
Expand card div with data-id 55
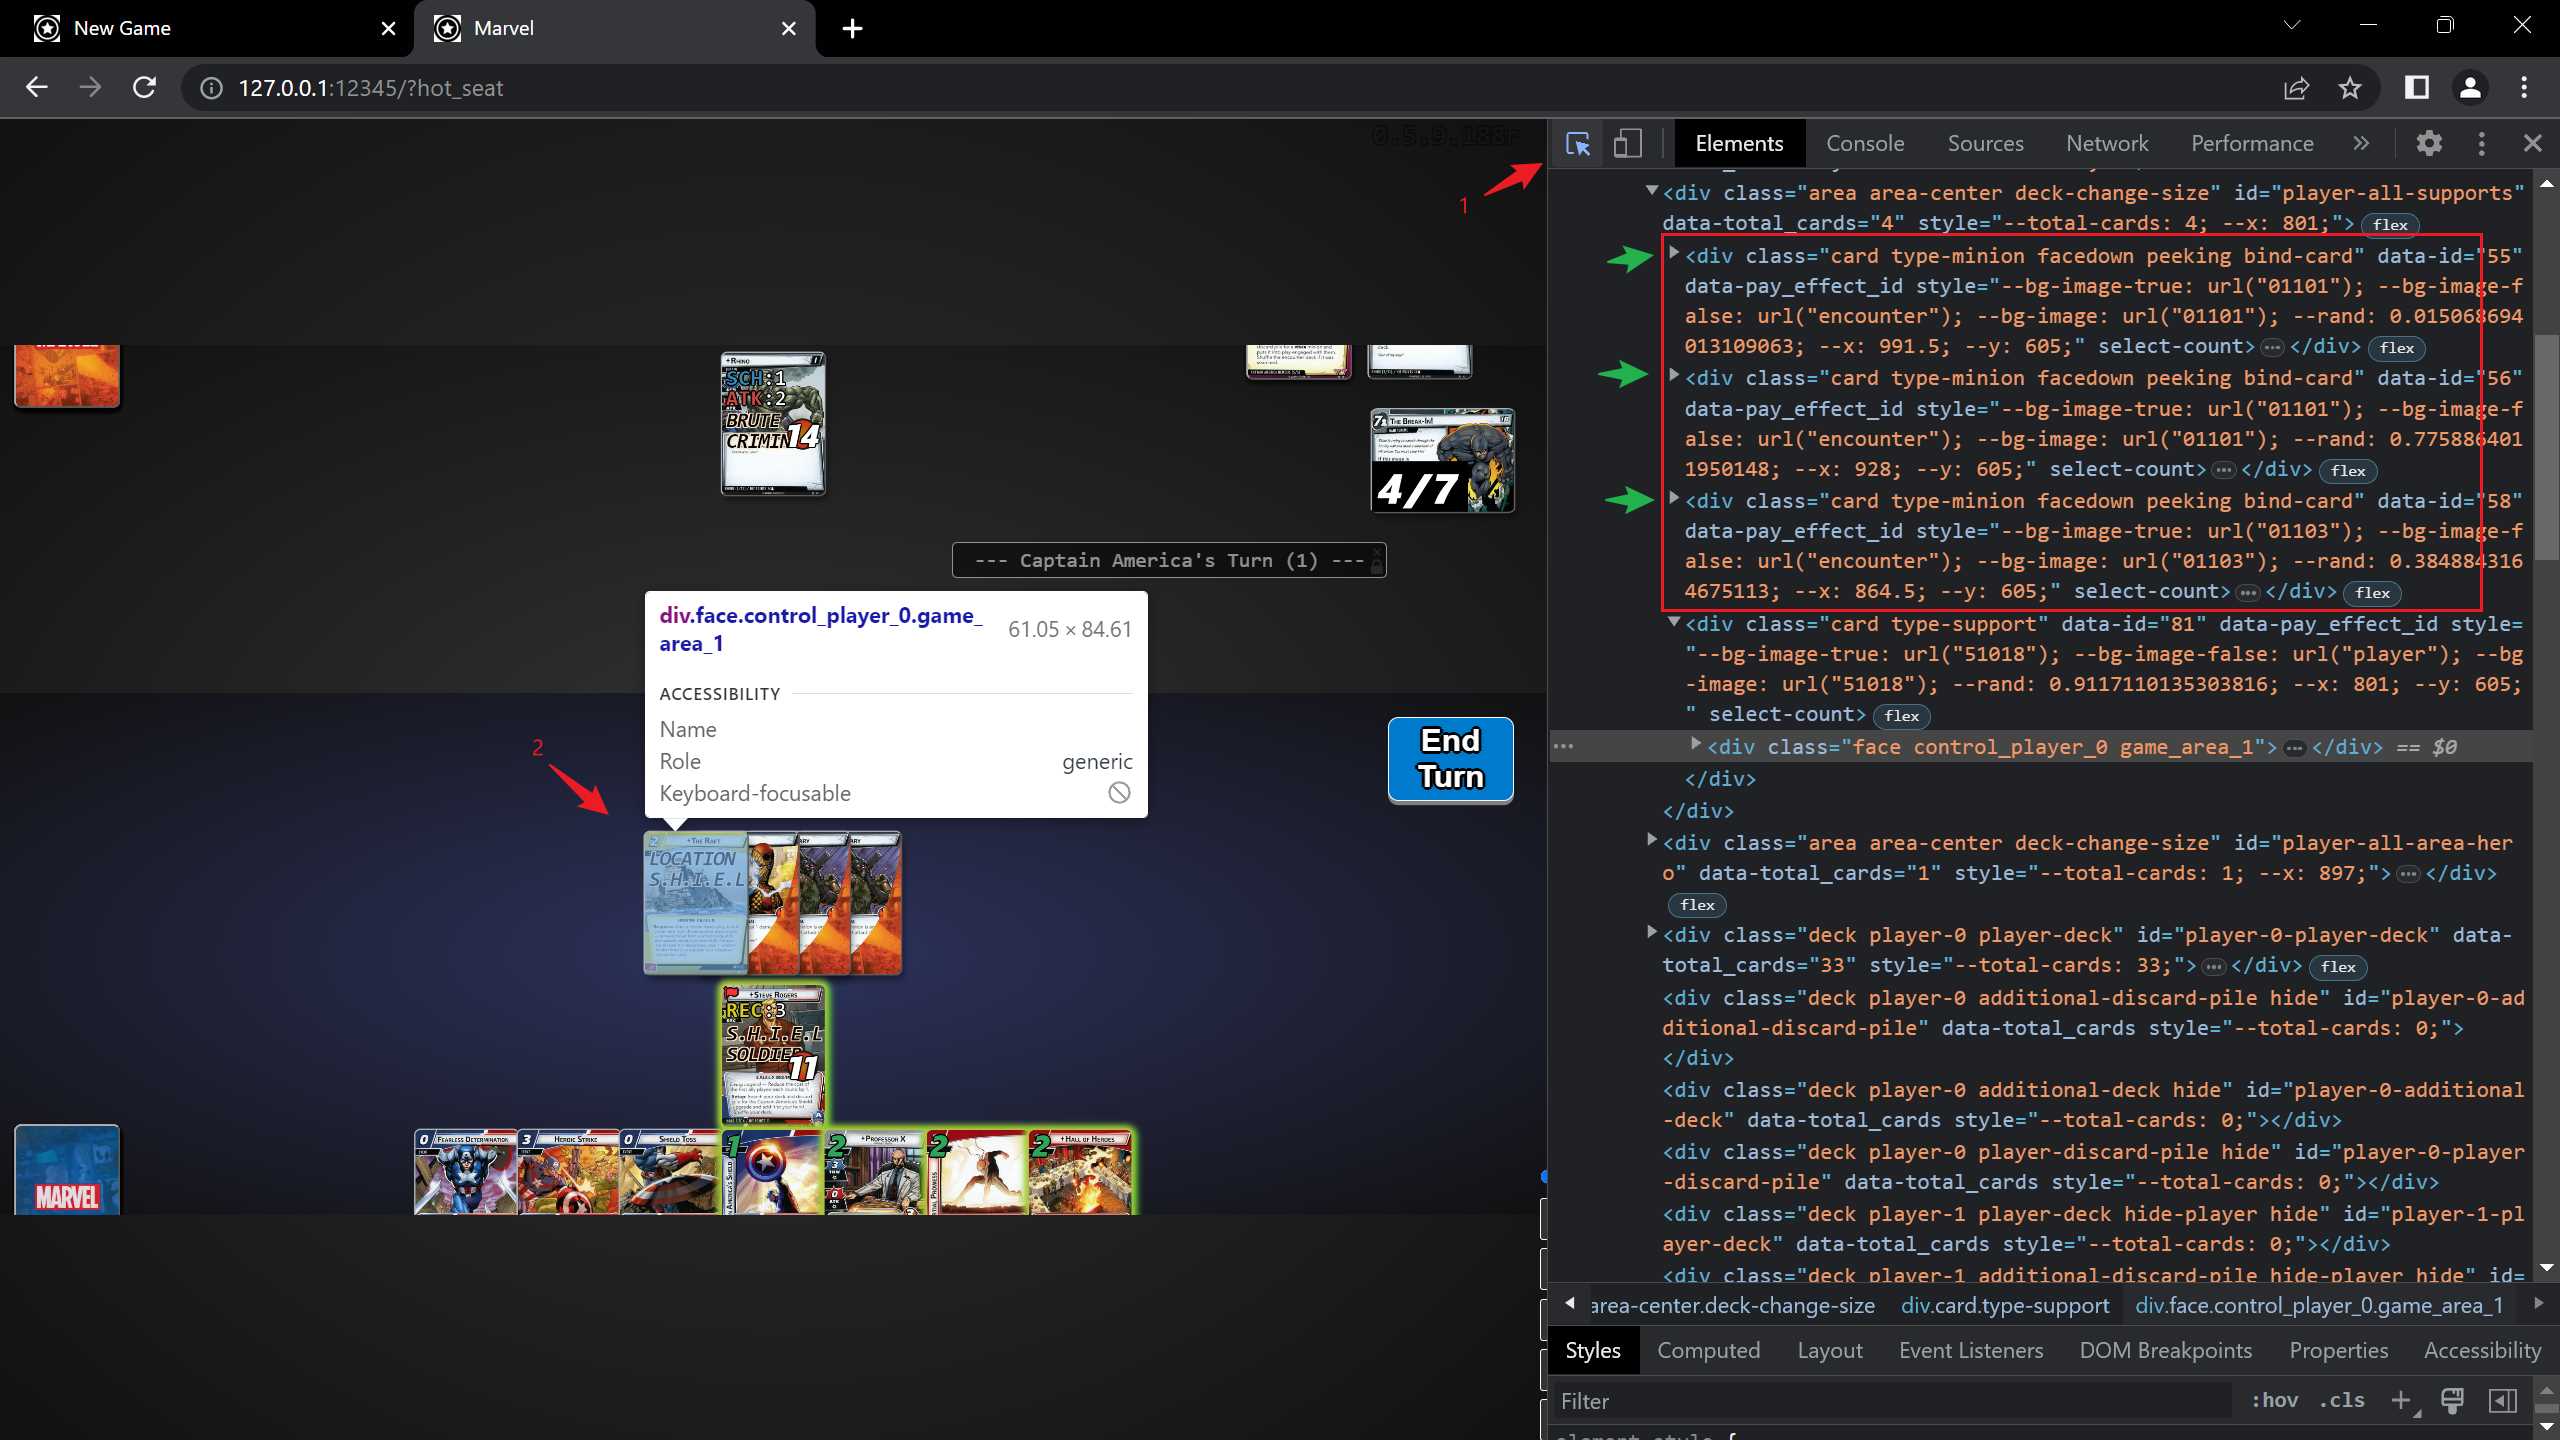tap(1674, 254)
